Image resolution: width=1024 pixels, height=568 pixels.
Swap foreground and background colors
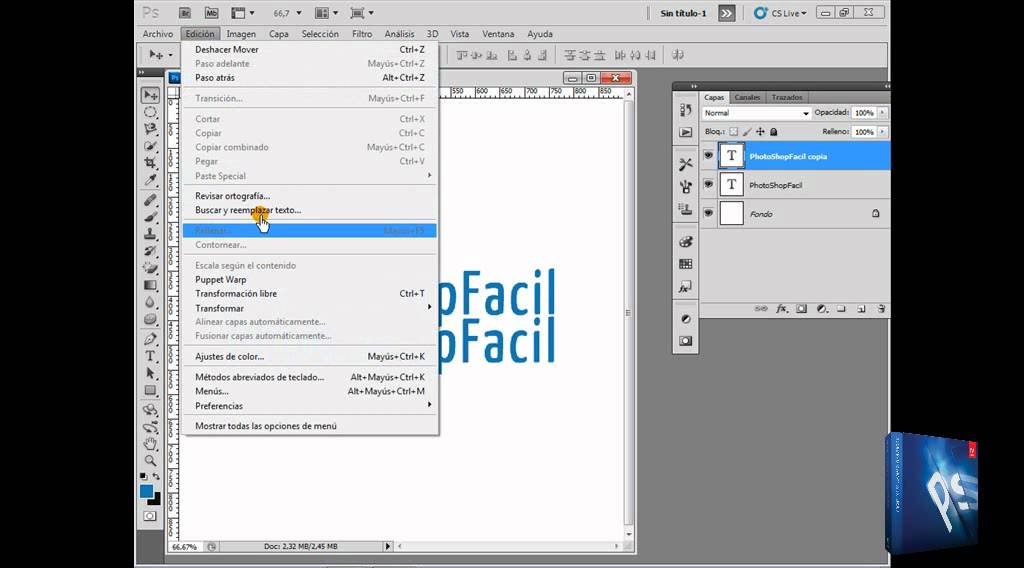click(156, 477)
